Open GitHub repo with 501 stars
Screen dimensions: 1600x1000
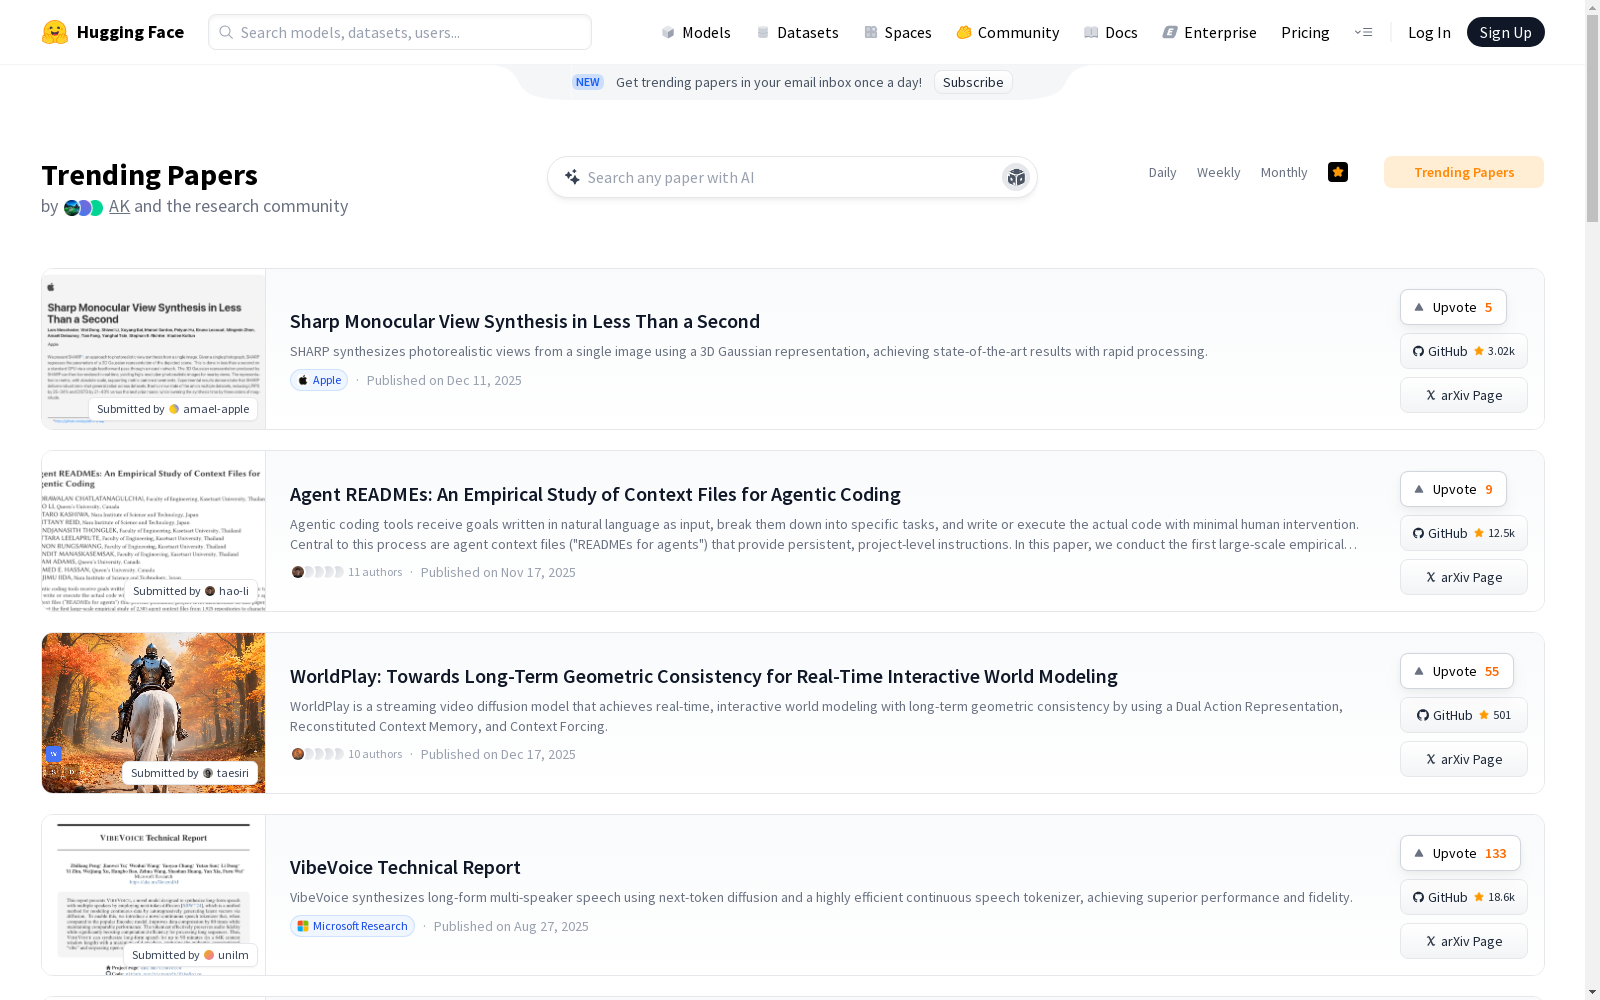pyautogui.click(x=1464, y=715)
